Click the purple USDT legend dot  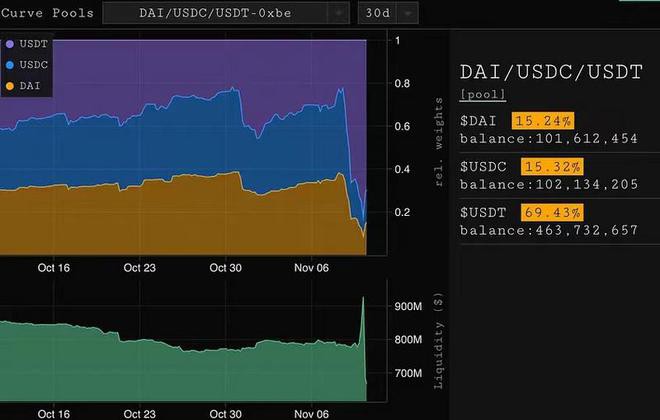[x=9, y=45]
